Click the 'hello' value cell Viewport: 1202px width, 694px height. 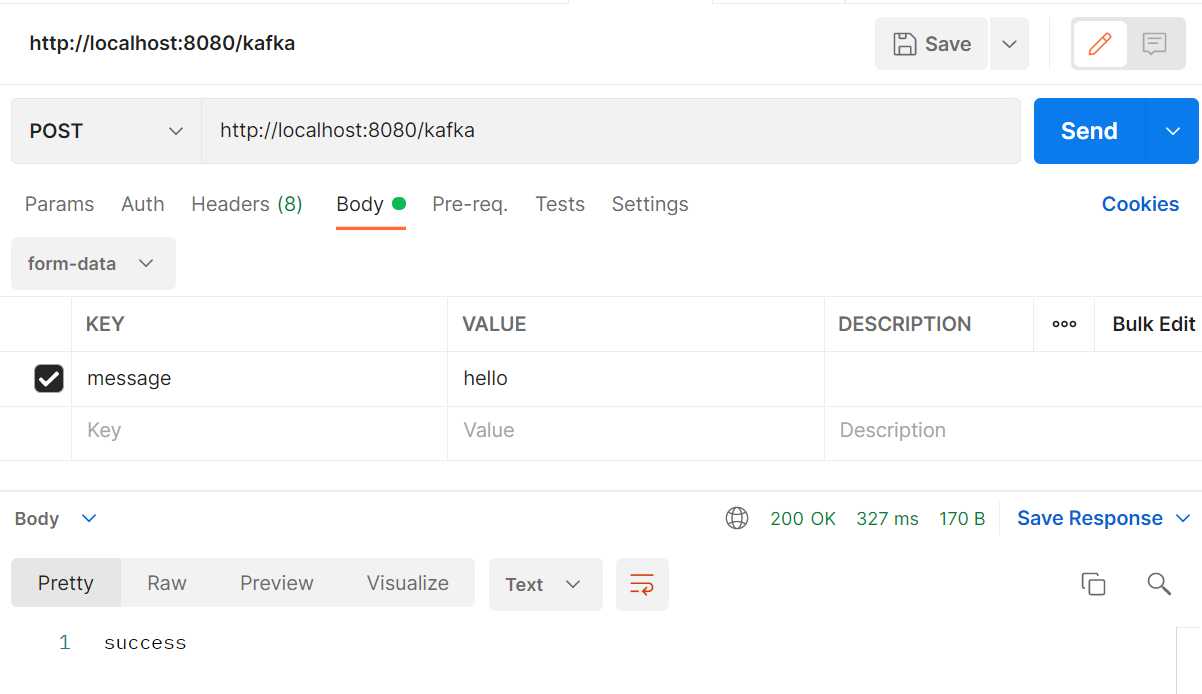636,379
